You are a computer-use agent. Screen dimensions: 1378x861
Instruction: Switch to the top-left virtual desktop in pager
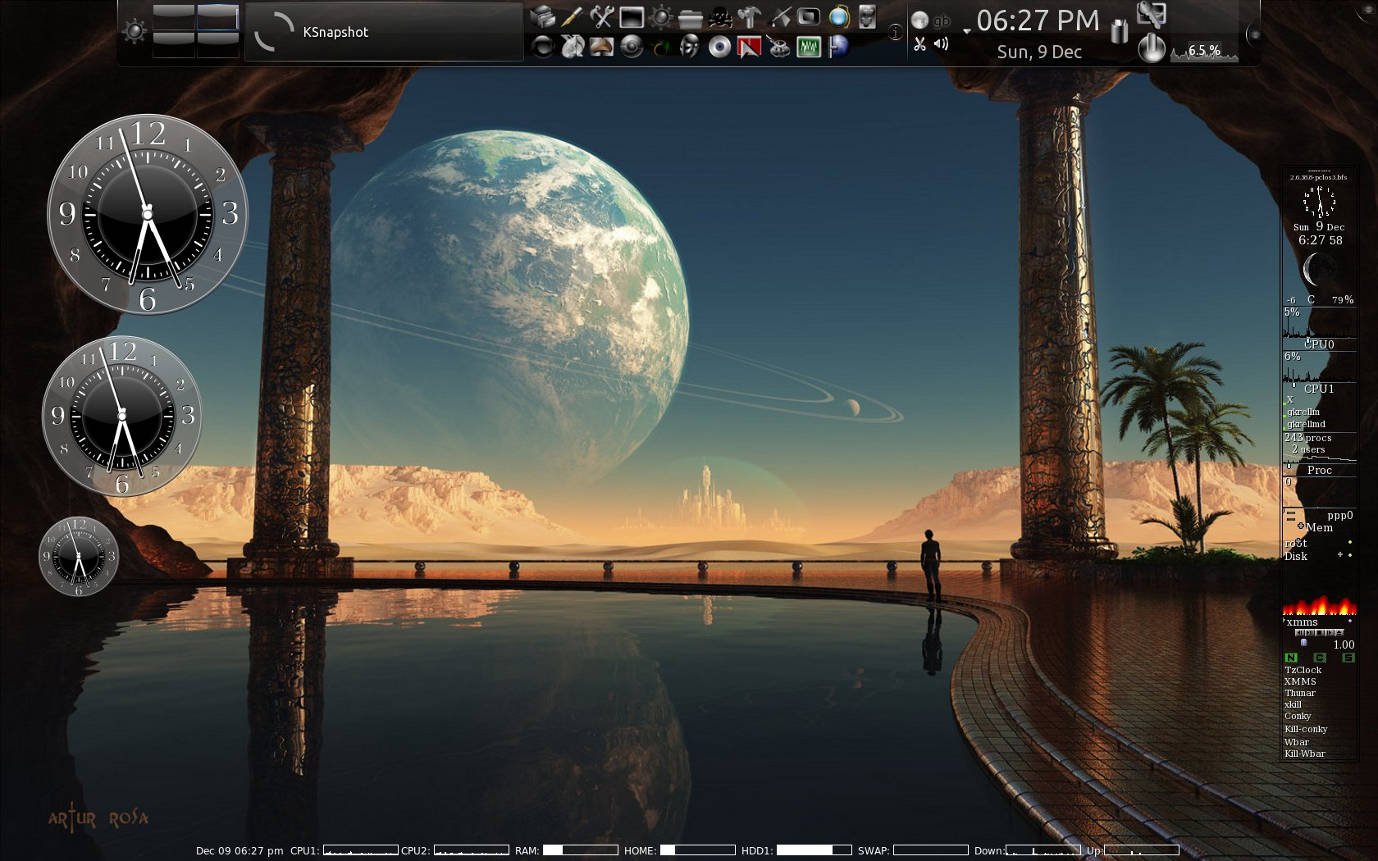(x=173, y=17)
